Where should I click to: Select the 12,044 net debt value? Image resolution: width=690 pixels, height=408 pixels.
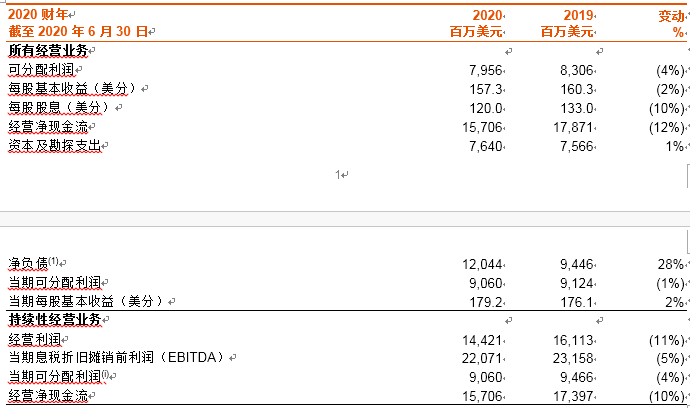[x=482, y=264]
